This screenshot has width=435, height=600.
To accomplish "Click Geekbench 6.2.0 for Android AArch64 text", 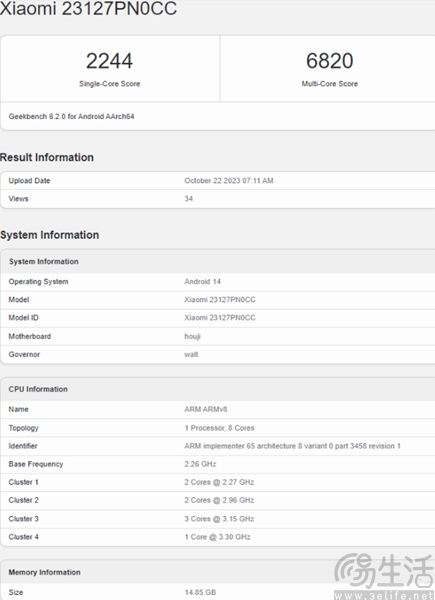I will point(71,116).
